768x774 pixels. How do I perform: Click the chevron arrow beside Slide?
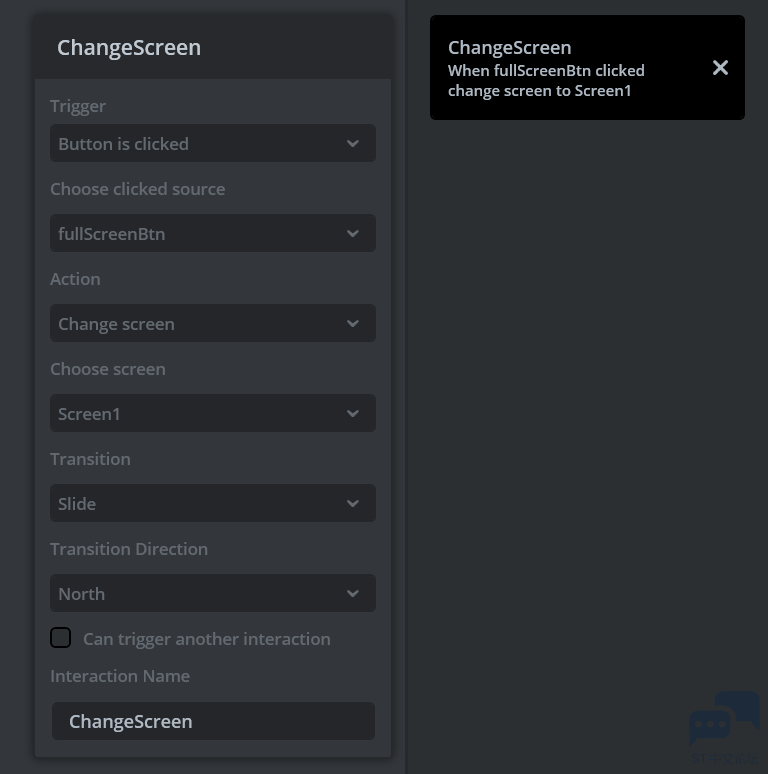(353, 503)
